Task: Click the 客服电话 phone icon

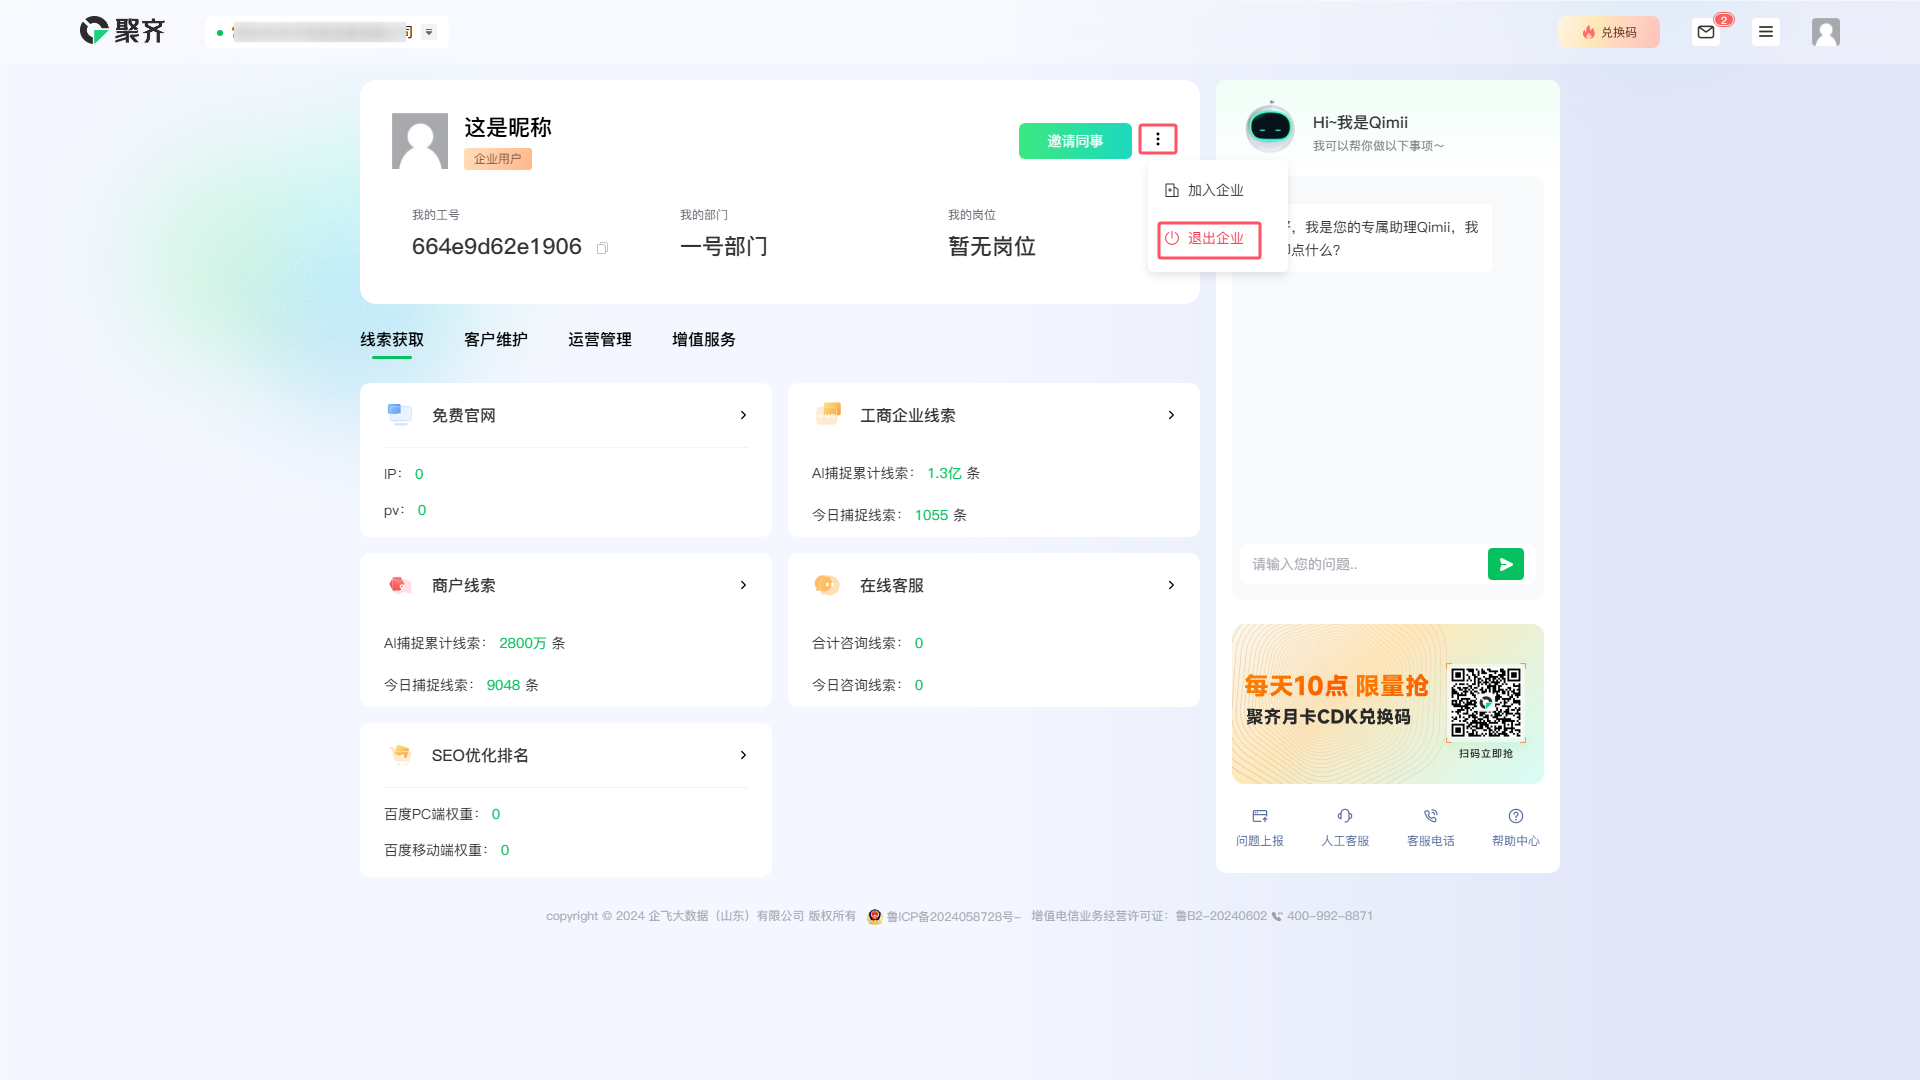Action: pos(1431,816)
